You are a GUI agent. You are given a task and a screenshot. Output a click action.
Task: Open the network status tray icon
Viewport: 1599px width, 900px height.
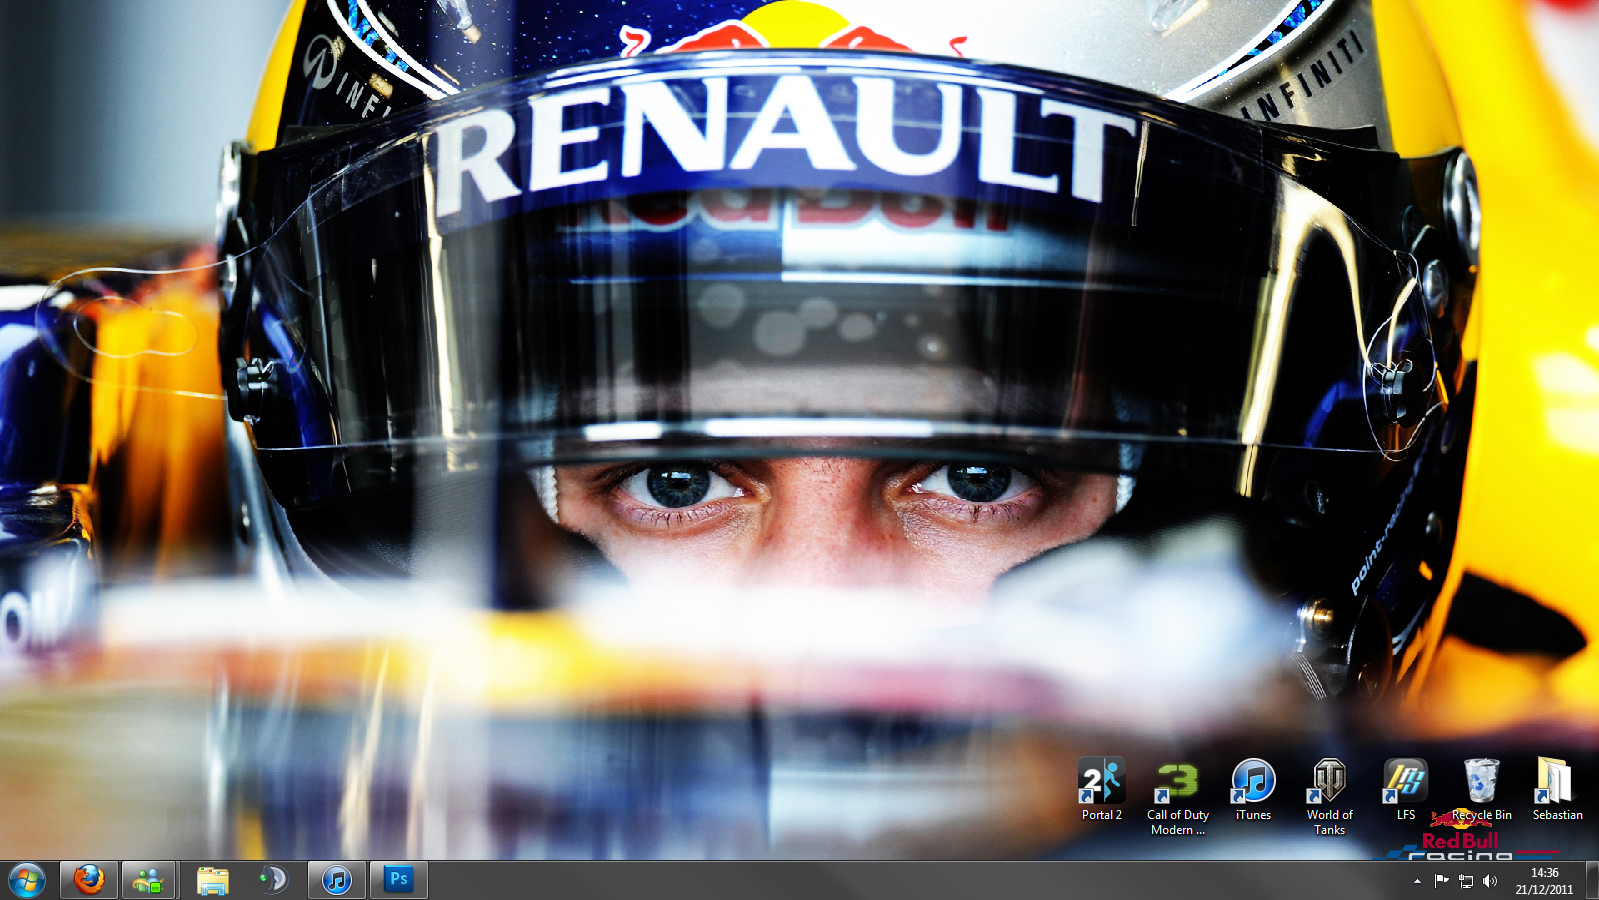[1466, 881]
